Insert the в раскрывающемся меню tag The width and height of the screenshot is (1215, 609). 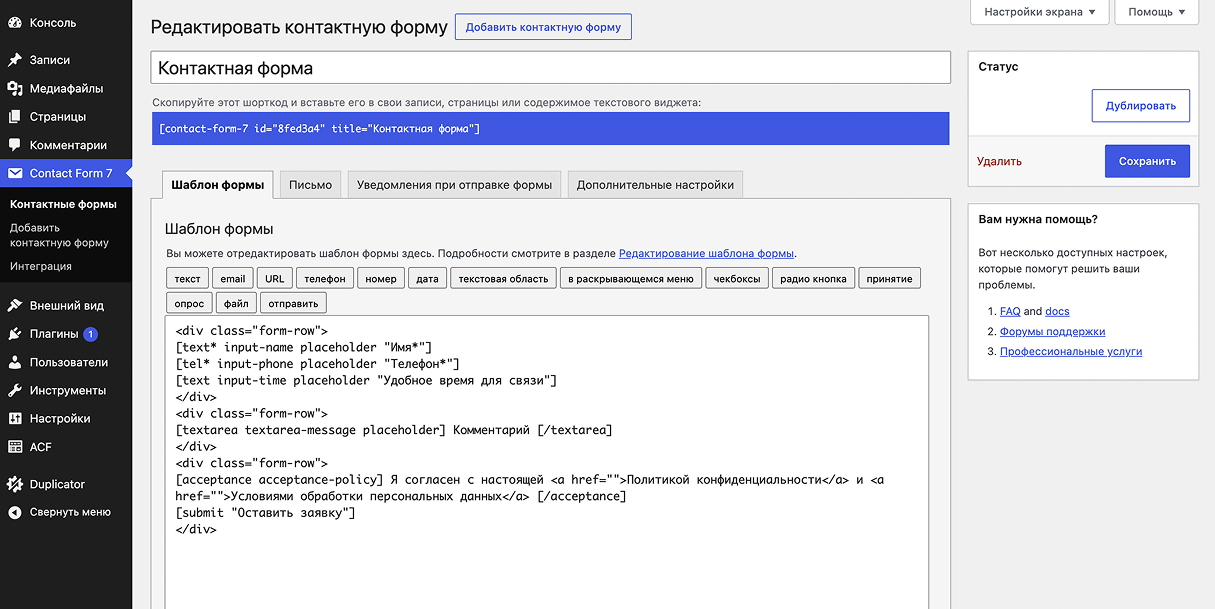click(631, 278)
